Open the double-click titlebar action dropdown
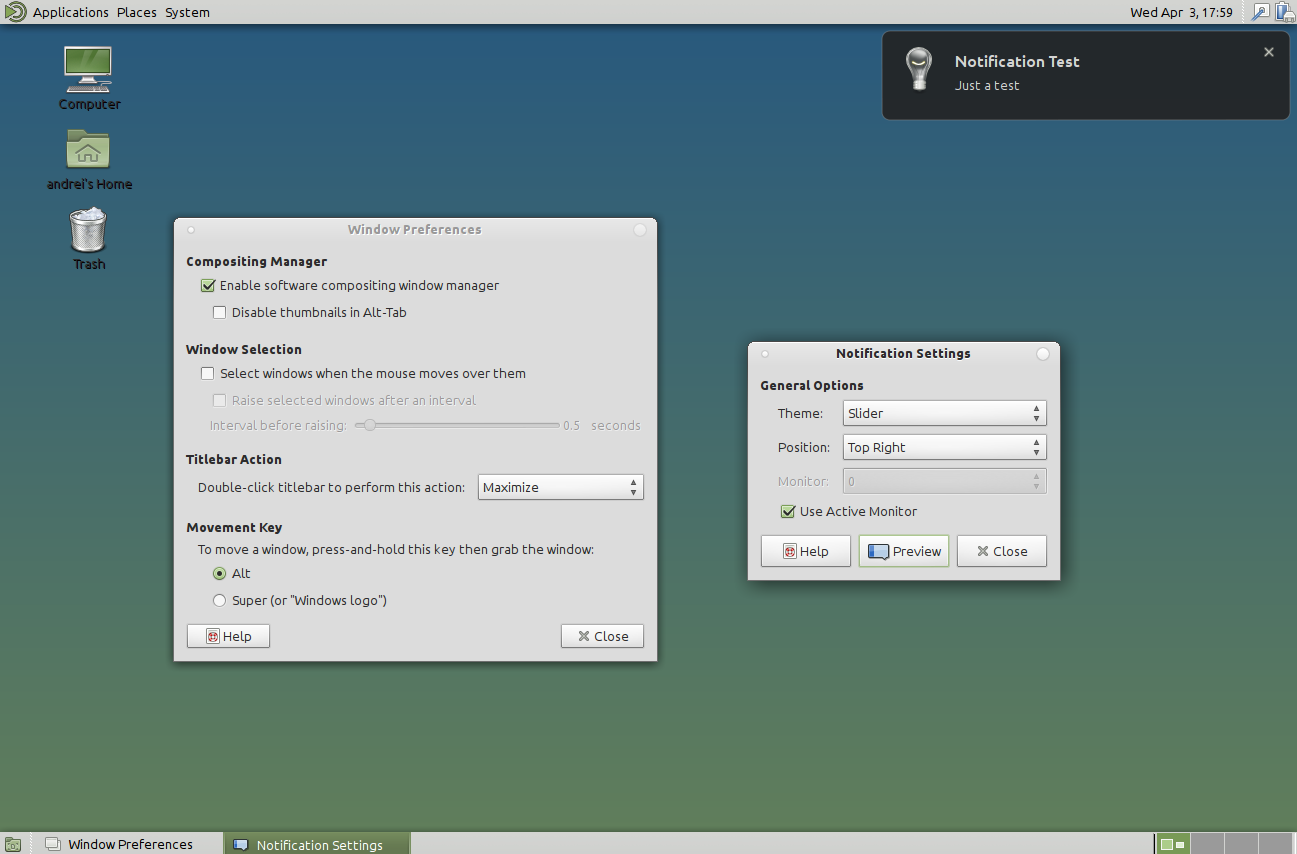The image size is (1297, 854). pos(560,487)
